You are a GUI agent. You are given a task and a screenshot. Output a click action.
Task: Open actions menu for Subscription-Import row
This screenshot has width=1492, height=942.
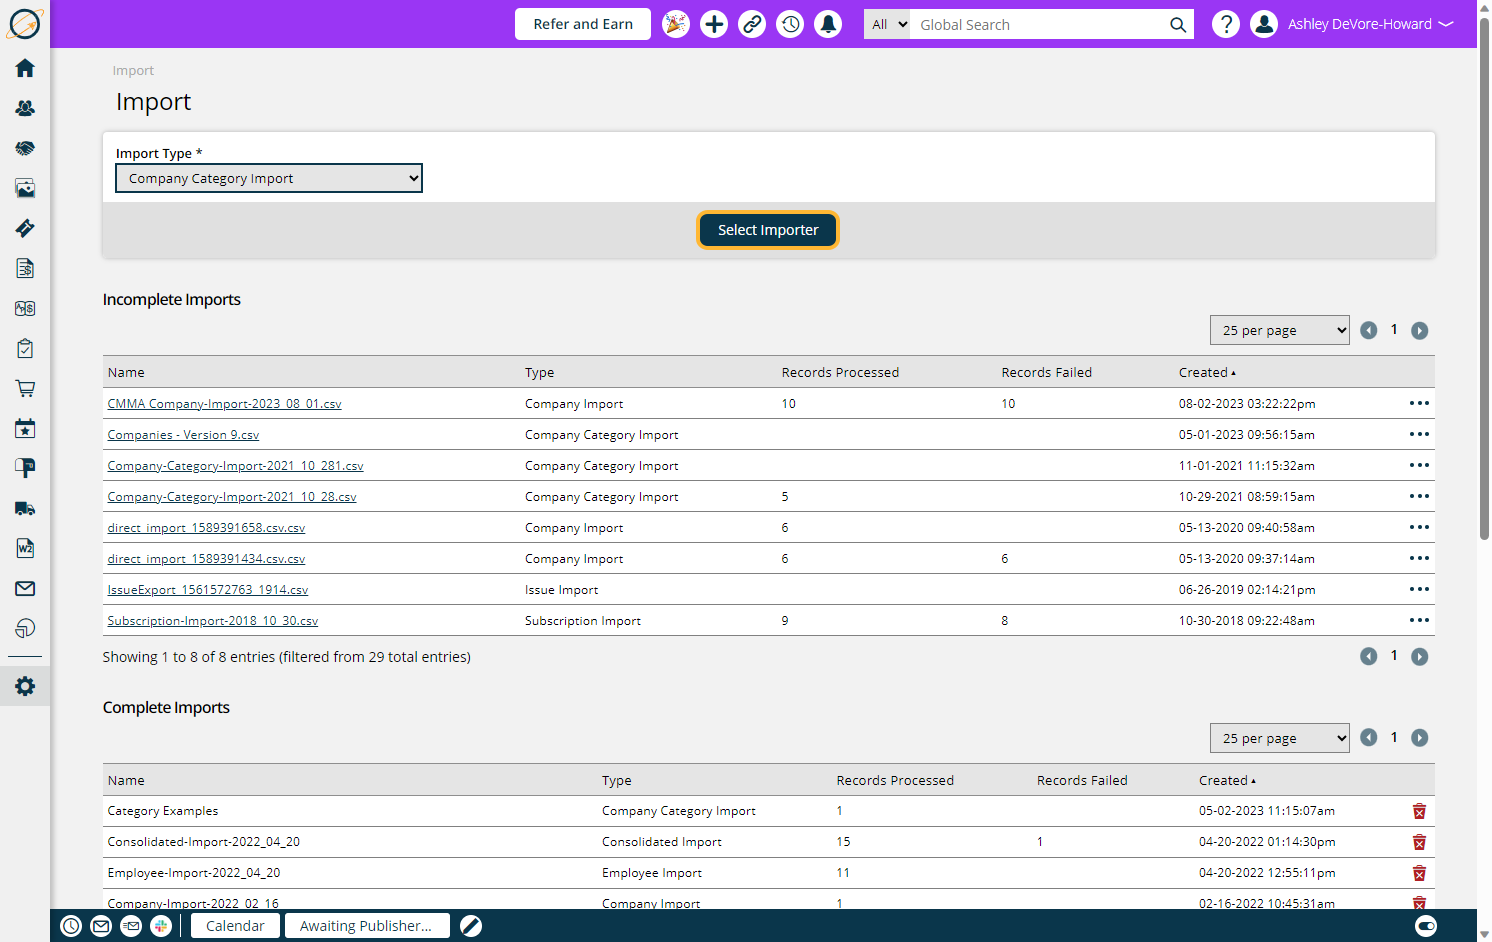tap(1419, 620)
